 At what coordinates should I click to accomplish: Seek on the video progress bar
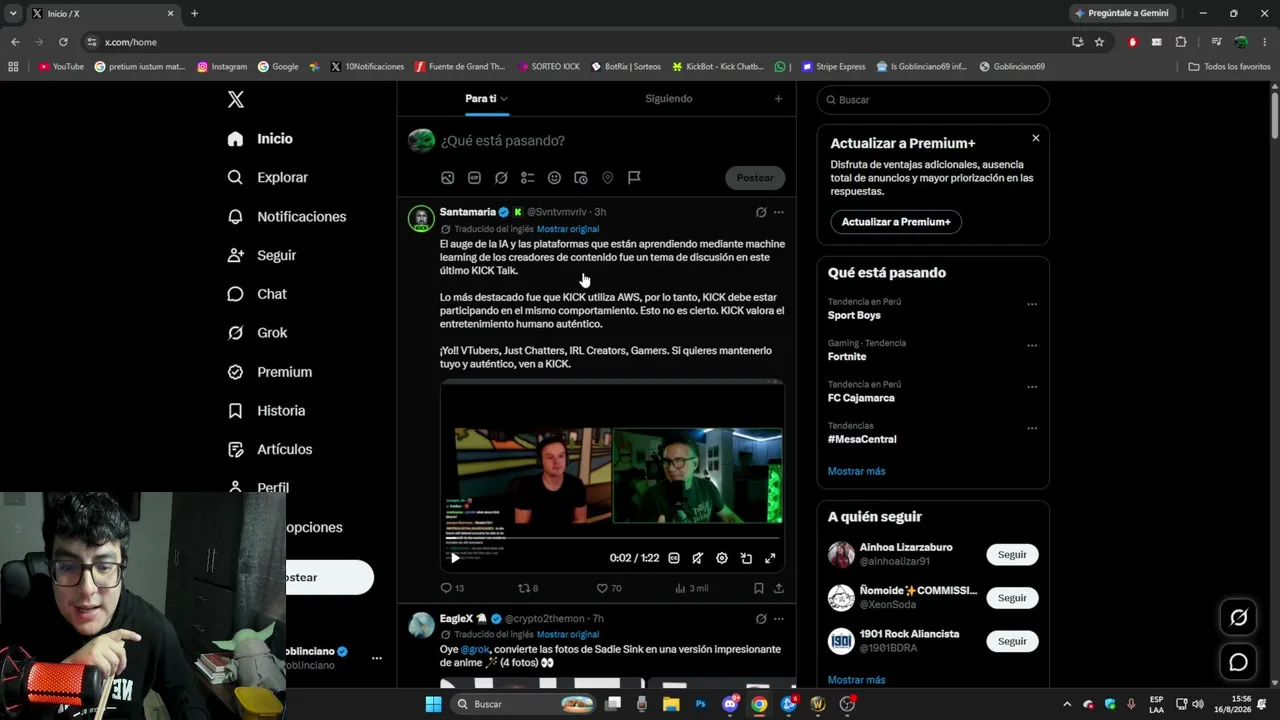point(612,540)
